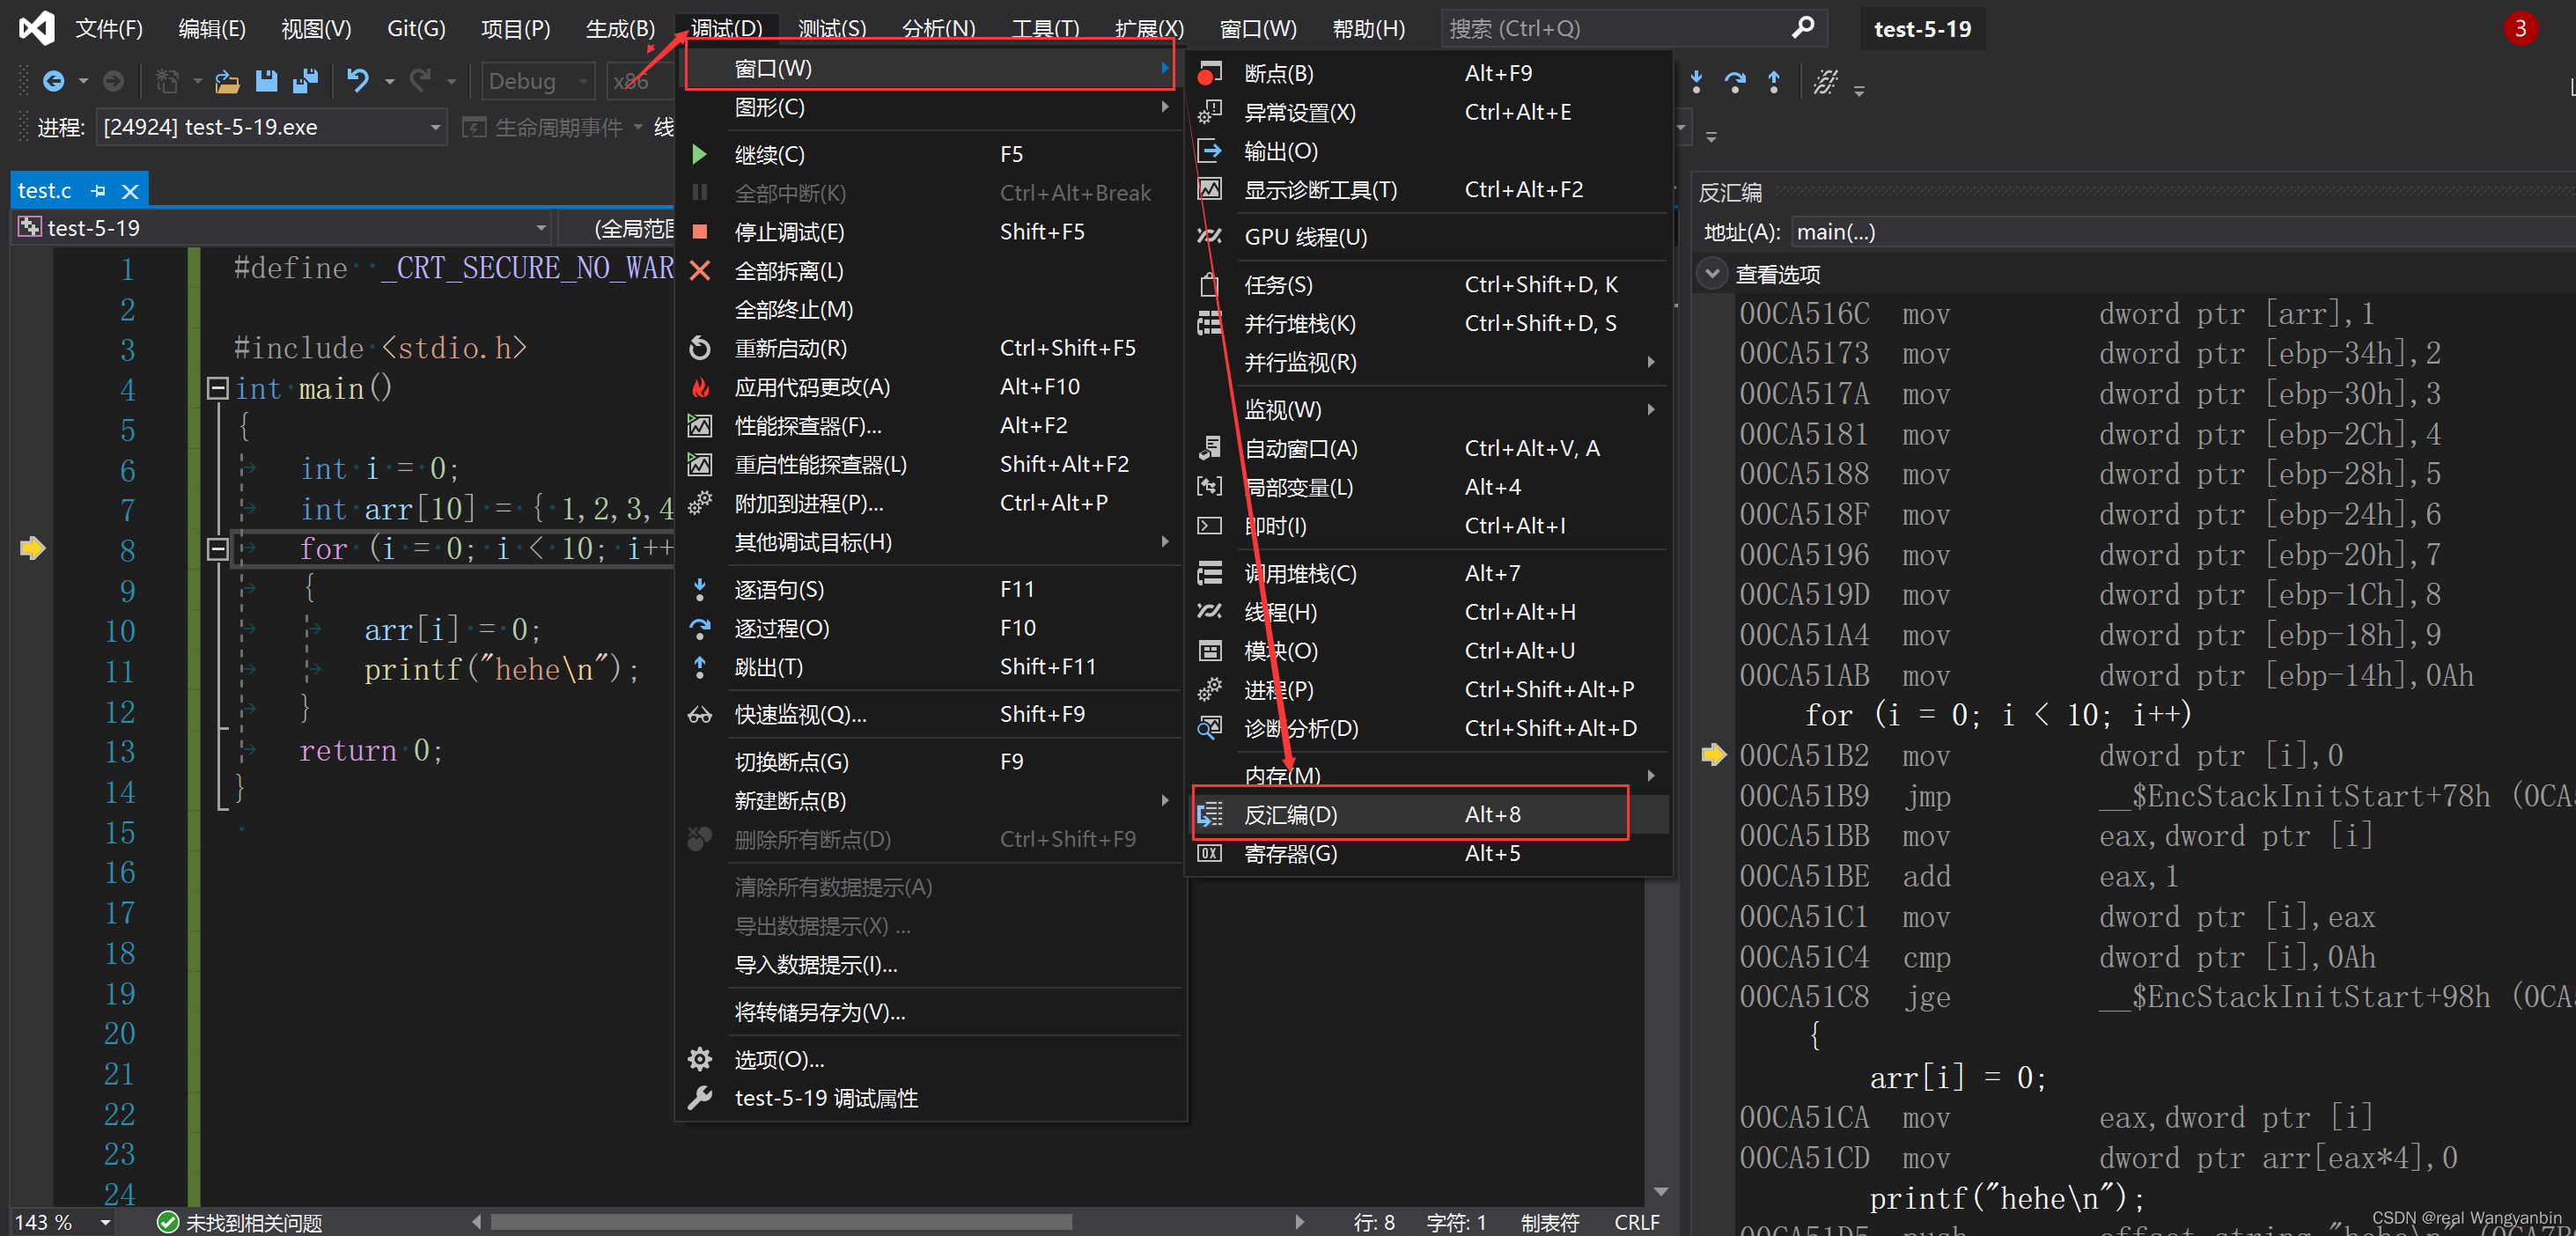Select 停止调试(E) stop debugging
The image size is (2576, 1236).
click(930, 232)
